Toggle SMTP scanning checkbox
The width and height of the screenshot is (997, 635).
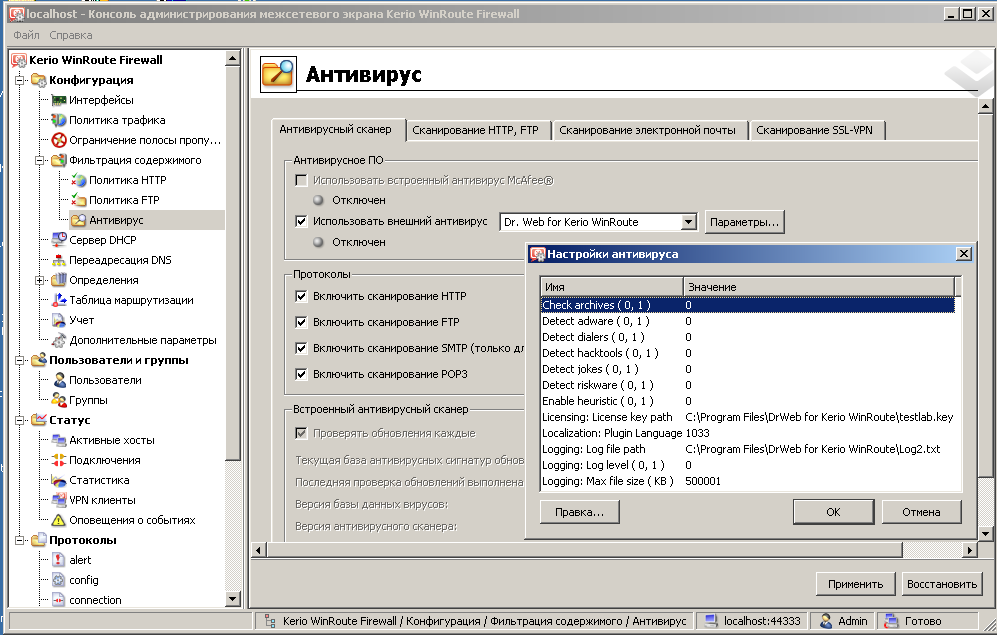point(301,348)
